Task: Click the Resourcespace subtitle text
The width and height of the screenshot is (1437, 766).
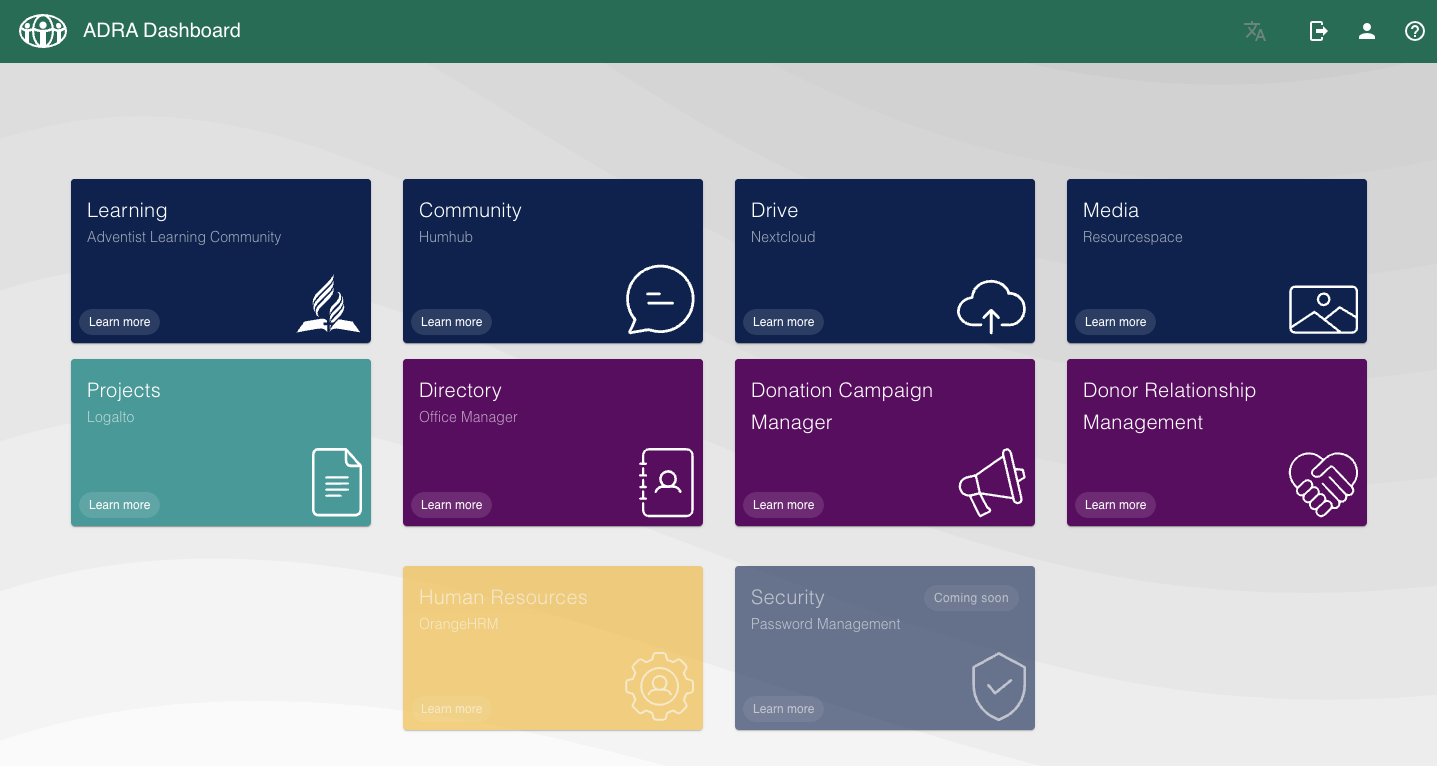Action: (x=1133, y=237)
